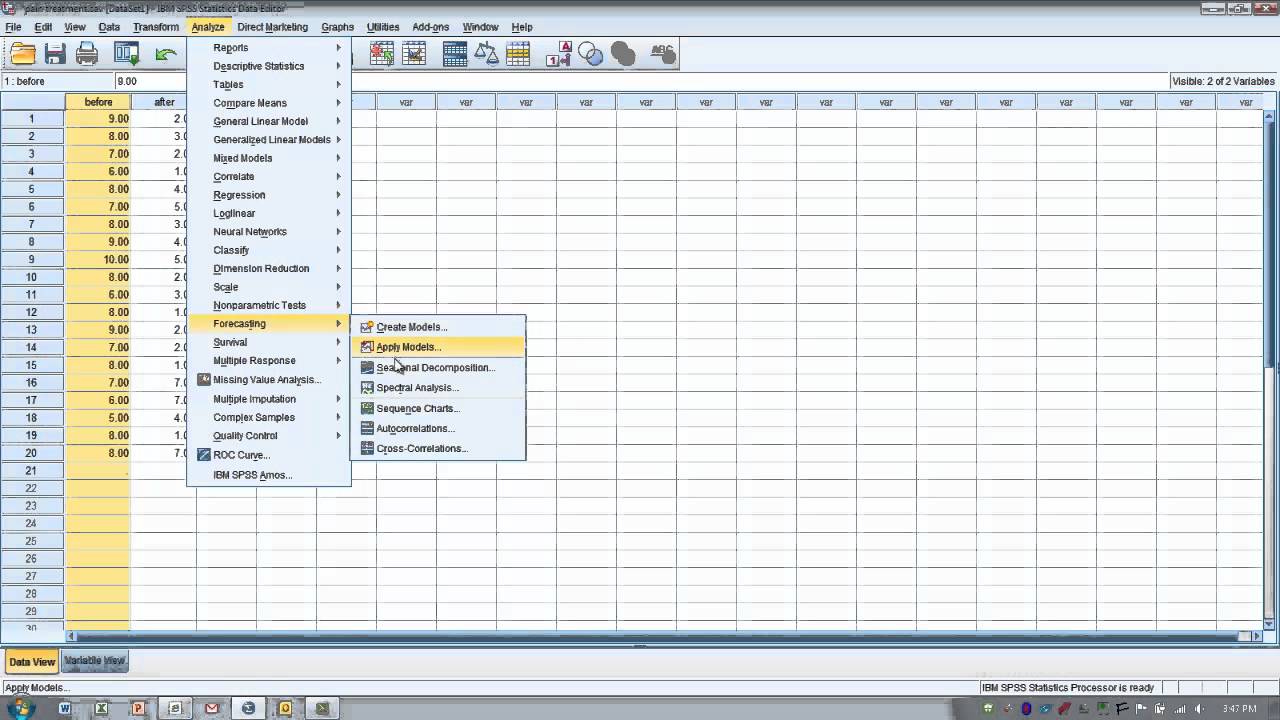Open Missing Value Analysis item
The image size is (1280, 720).
point(268,380)
